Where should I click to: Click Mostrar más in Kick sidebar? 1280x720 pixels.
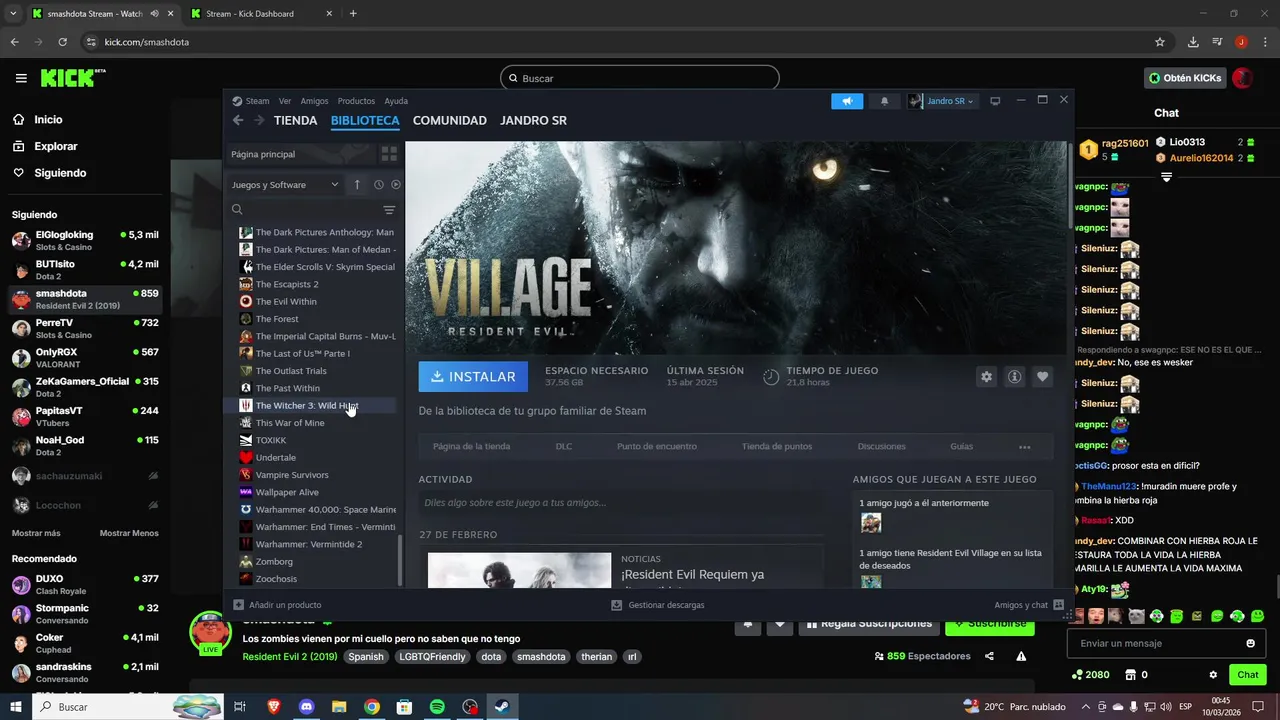coord(36,533)
